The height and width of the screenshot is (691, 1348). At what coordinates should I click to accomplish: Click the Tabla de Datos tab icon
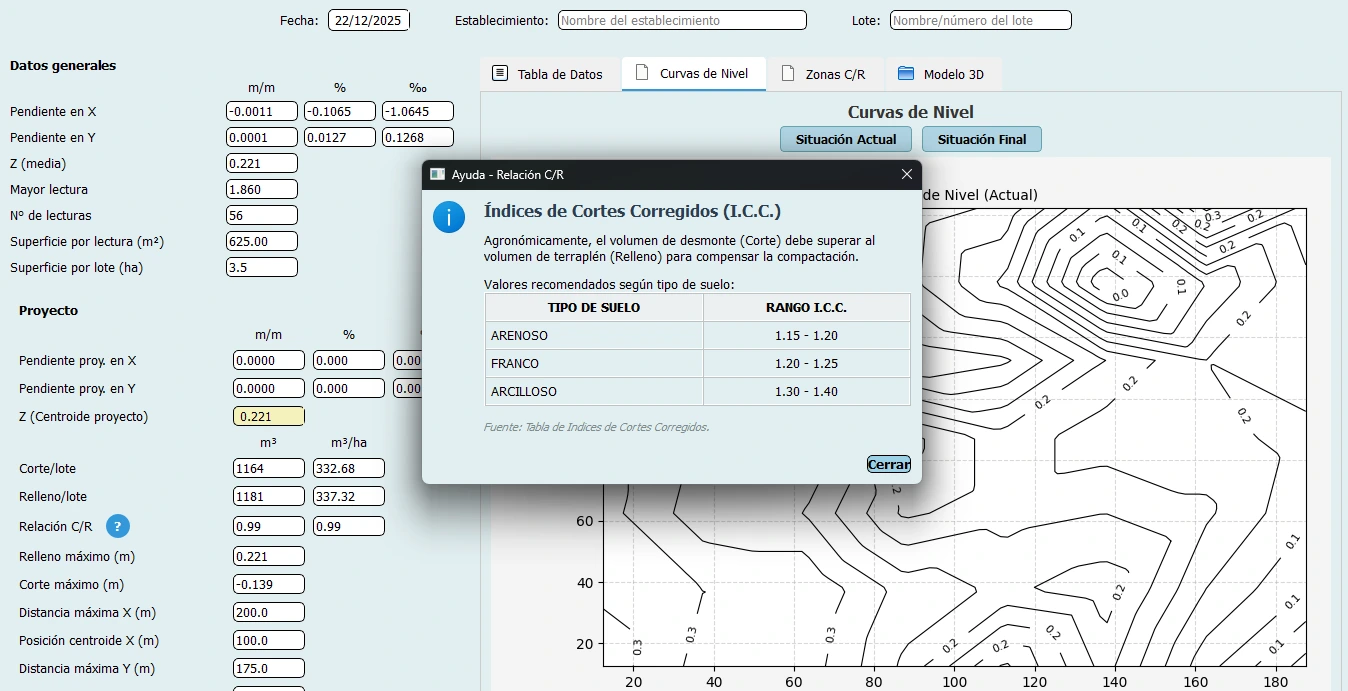[500, 74]
